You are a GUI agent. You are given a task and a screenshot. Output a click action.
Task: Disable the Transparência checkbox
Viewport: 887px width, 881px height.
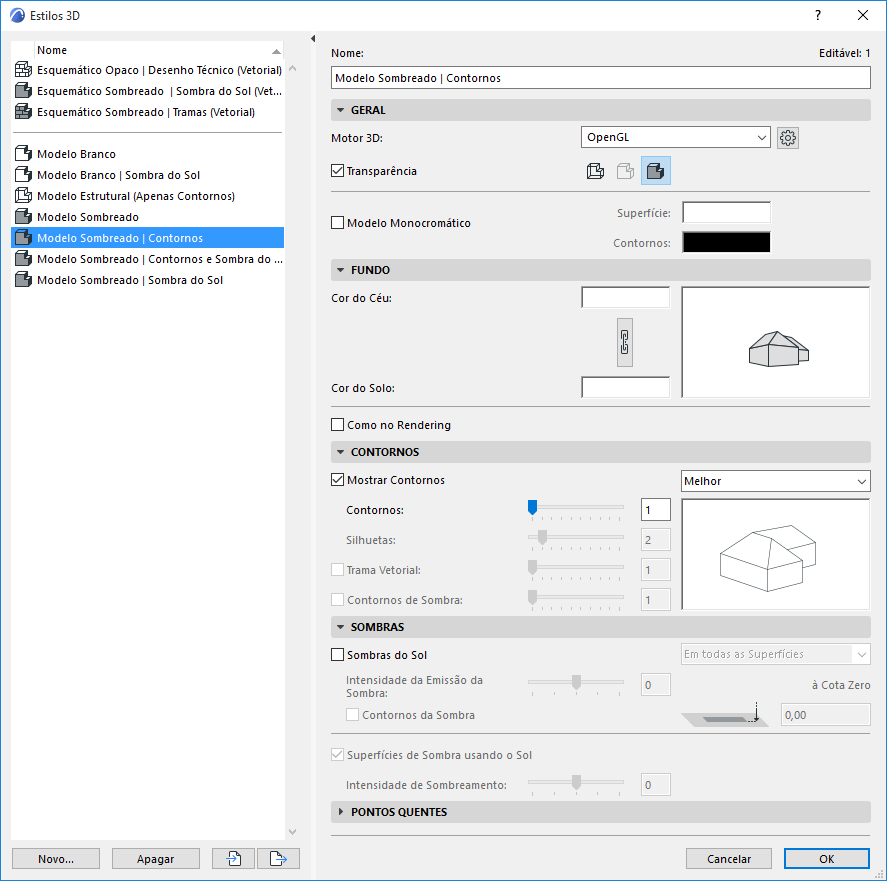click(337, 170)
